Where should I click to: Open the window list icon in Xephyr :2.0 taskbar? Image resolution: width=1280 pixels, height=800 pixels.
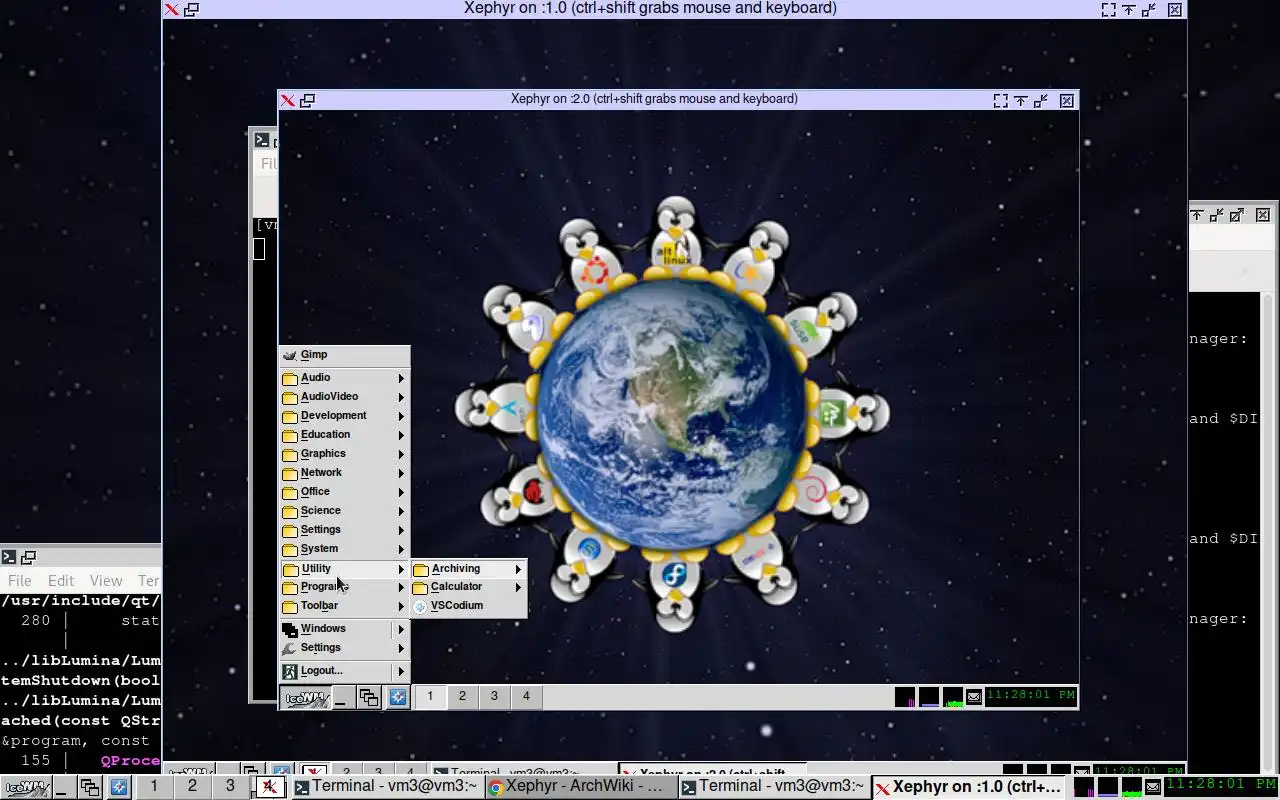click(369, 697)
